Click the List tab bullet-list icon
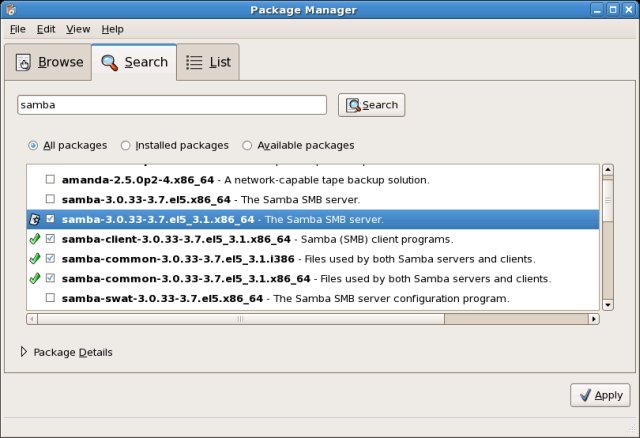The image size is (640, 438). [194, 62]
